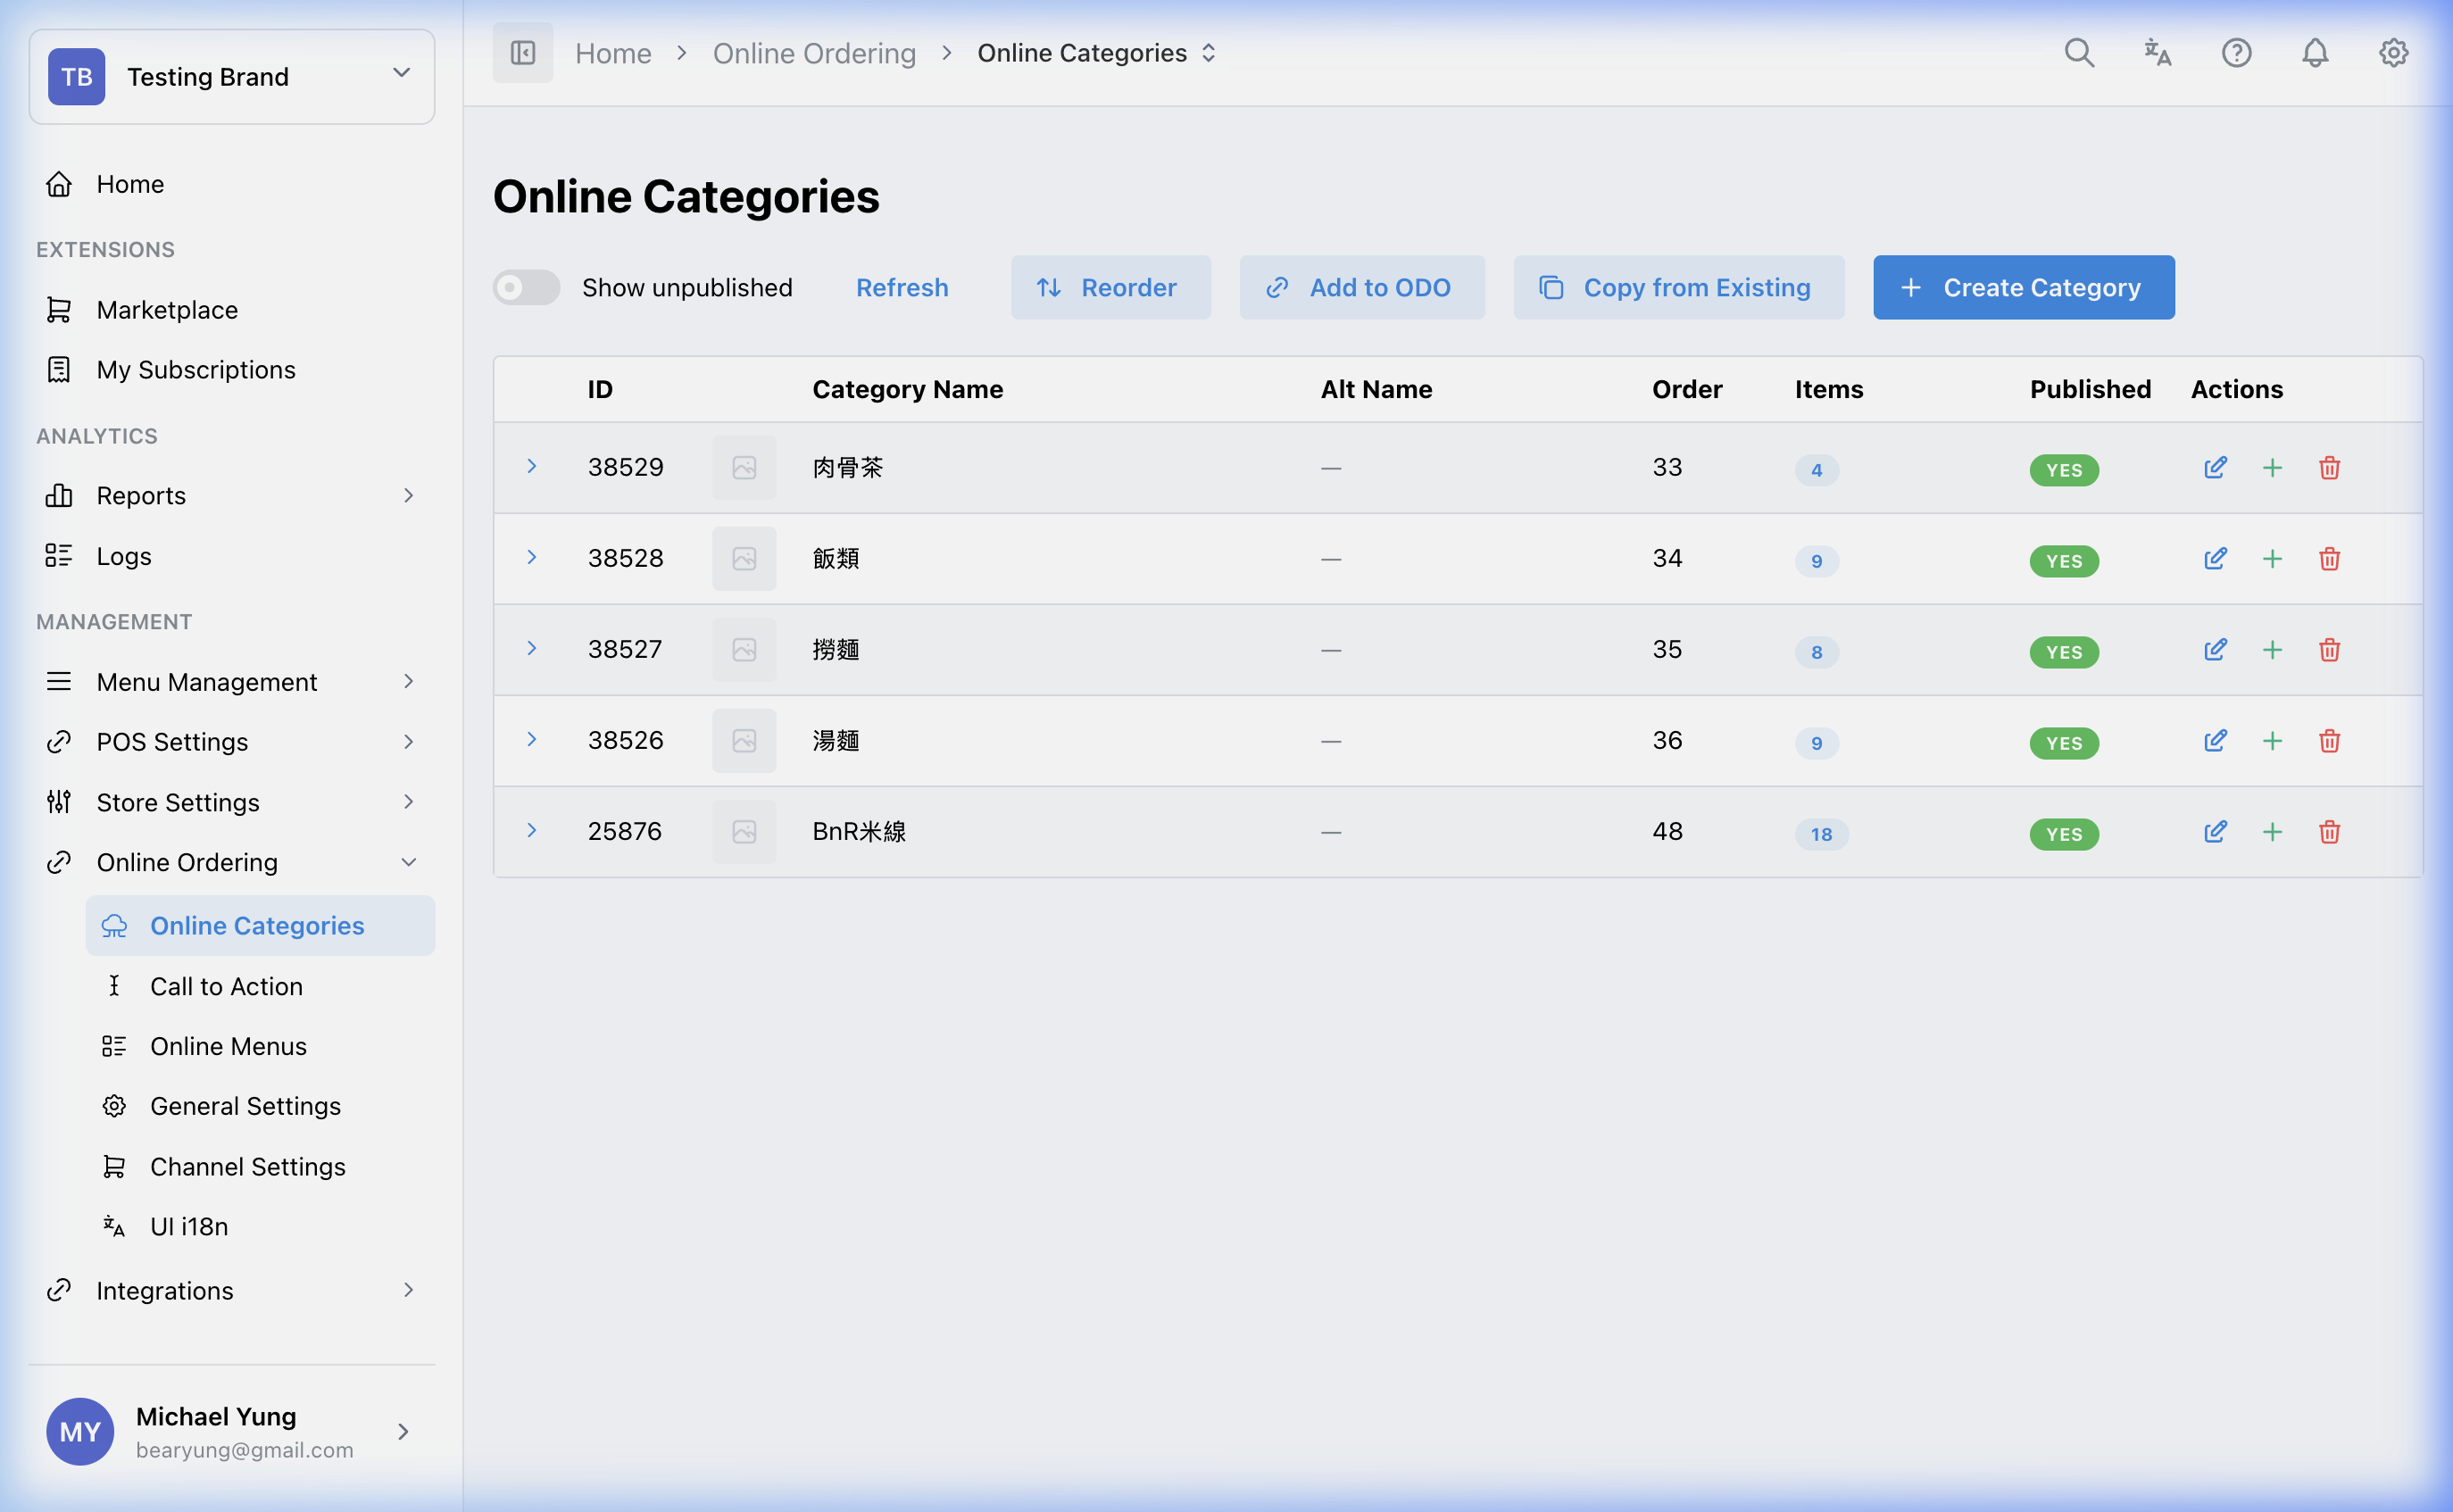
Task: Expand the row for category 38529
Action: tap(532, 466)
